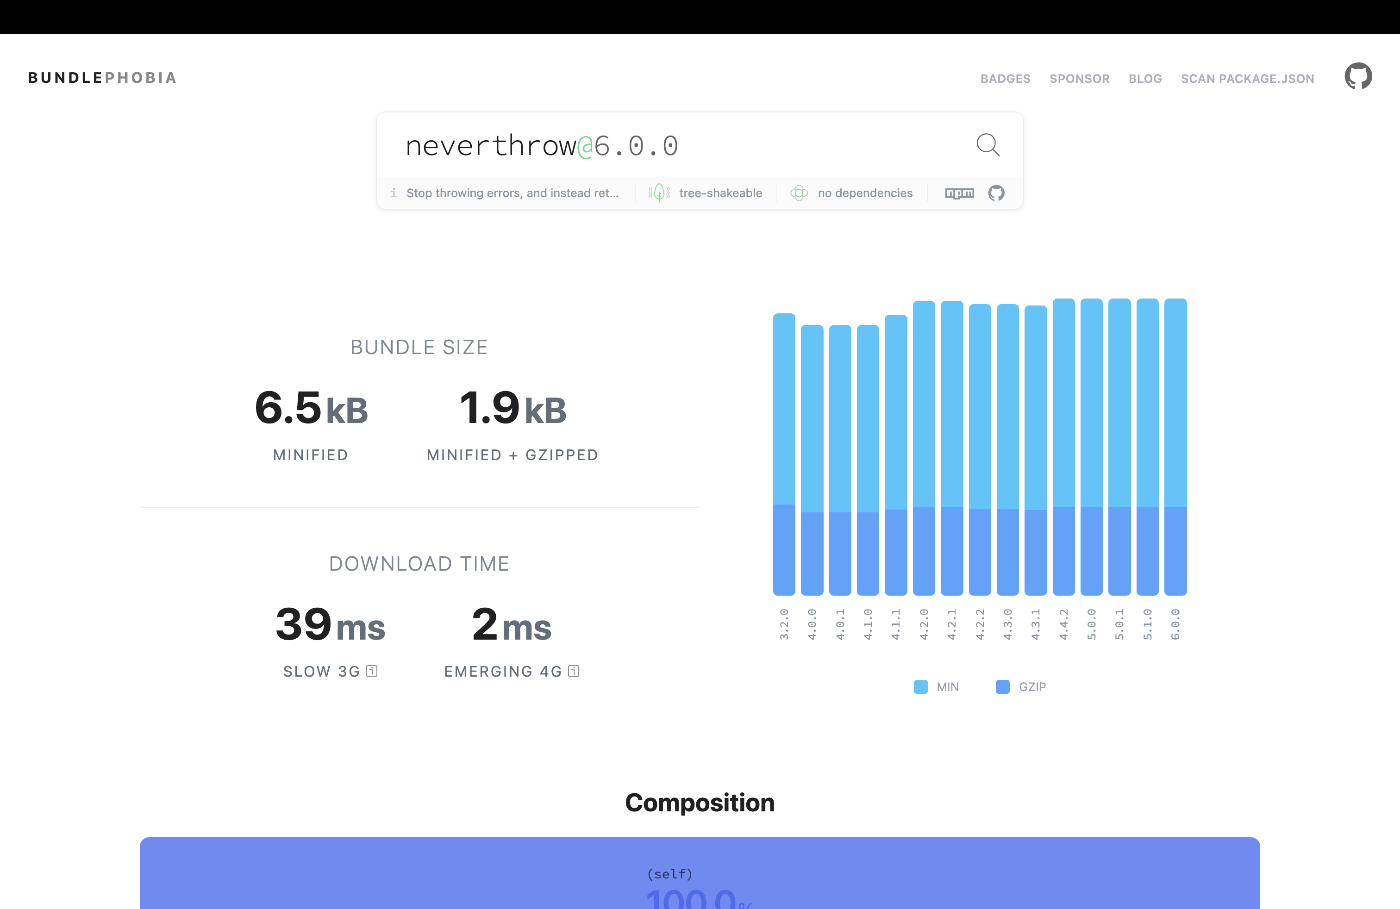Open info icon next to Emerging 4G

pyautogui.click(x=574, y=671)
